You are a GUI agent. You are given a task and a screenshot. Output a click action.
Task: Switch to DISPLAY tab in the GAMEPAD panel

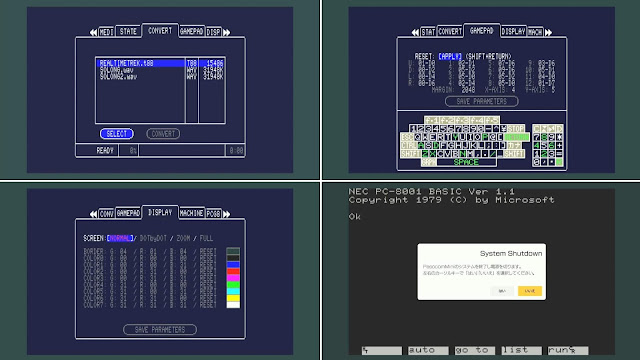(x=513, y=31)
